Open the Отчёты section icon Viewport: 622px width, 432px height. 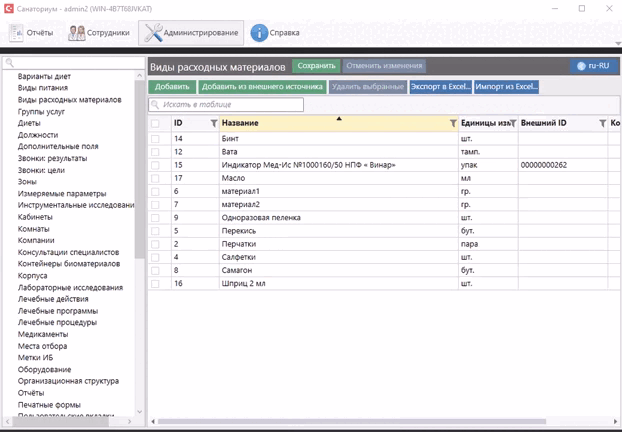17,33
